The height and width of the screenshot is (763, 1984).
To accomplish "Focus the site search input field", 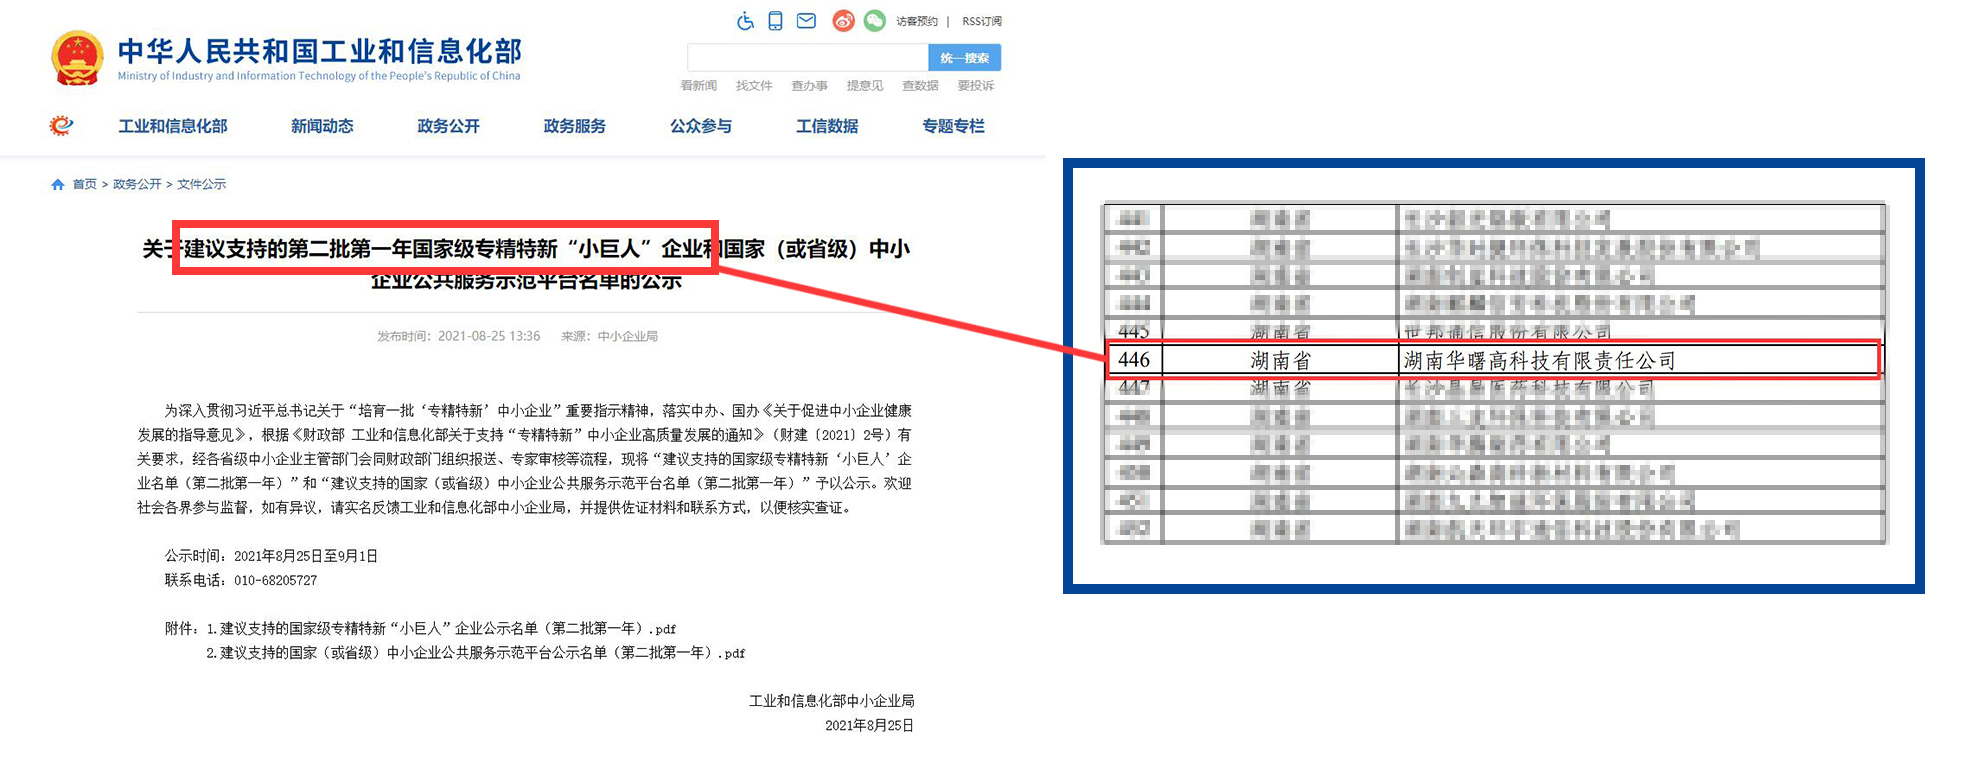I will click(807, 58).
